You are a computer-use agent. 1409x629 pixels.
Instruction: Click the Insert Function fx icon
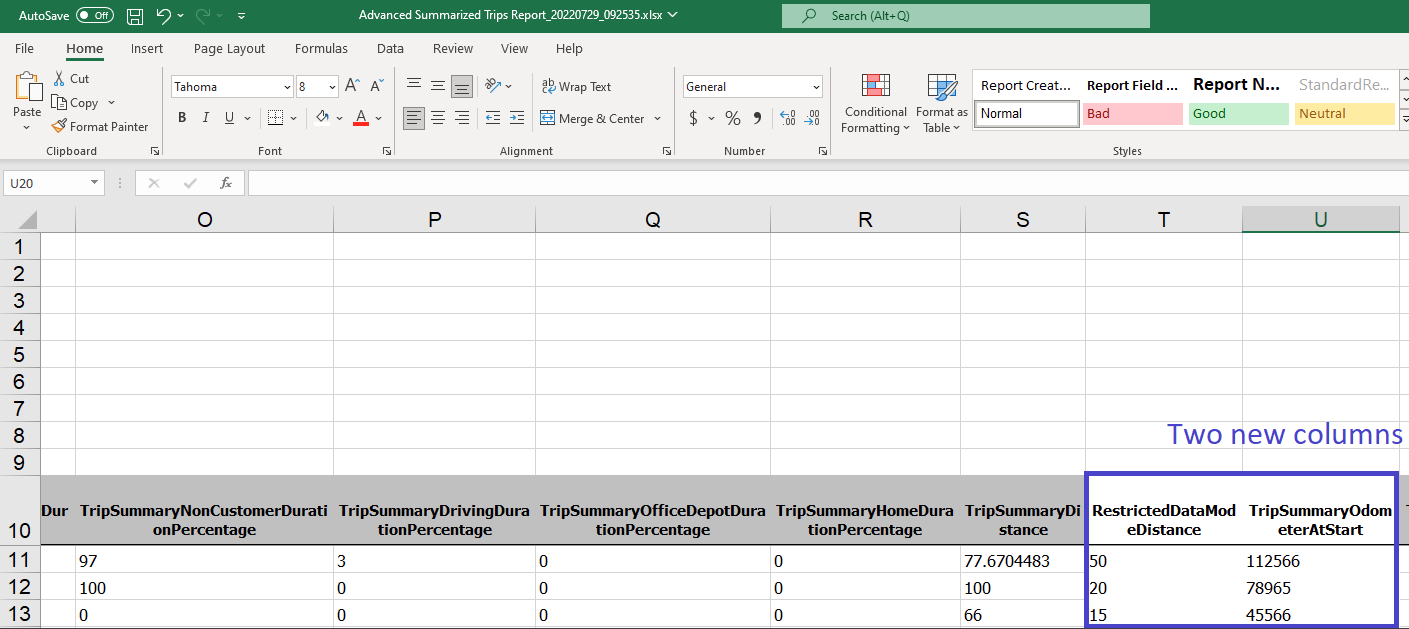pyautogui.click(x=226, y=183)
